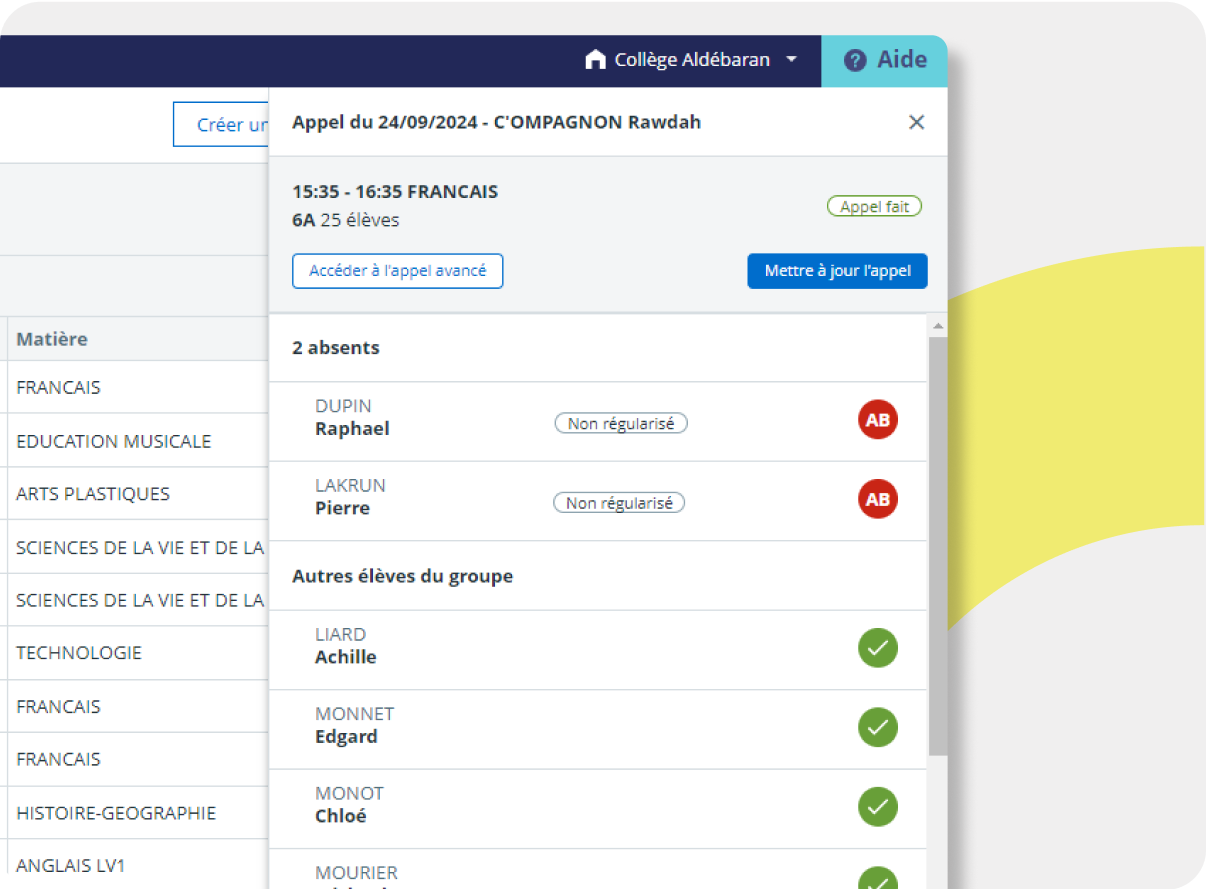Toggle the AB absence icon for Lakrun Pierre

coord(878,499)
